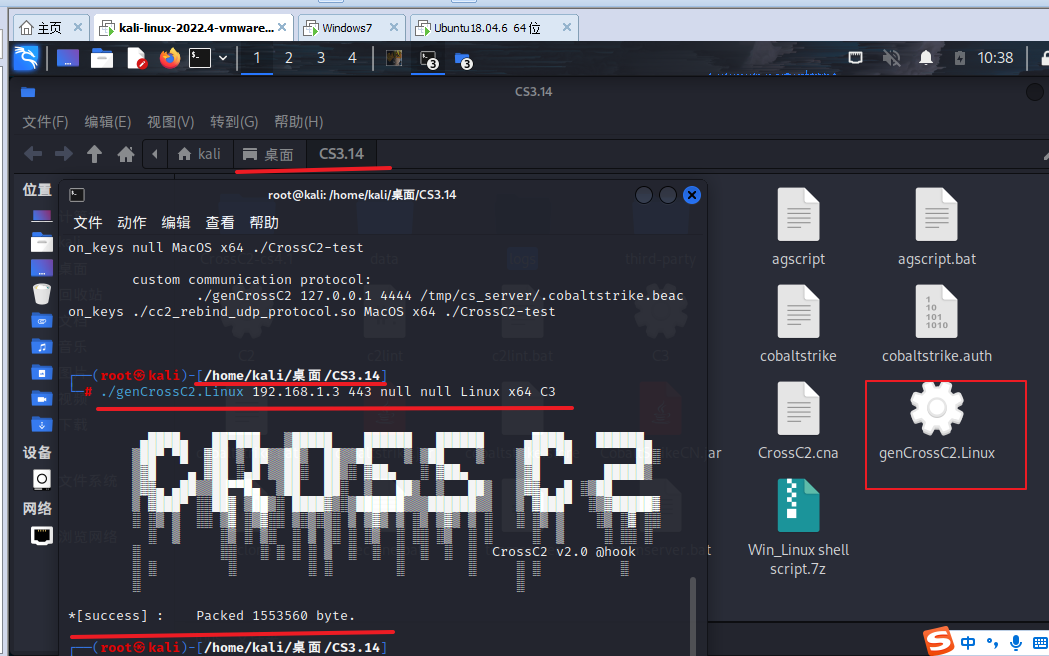Select the CS3.14 breadcrumb segment
The height and width of the screenshot is (656, 1049).
[341, 154]
